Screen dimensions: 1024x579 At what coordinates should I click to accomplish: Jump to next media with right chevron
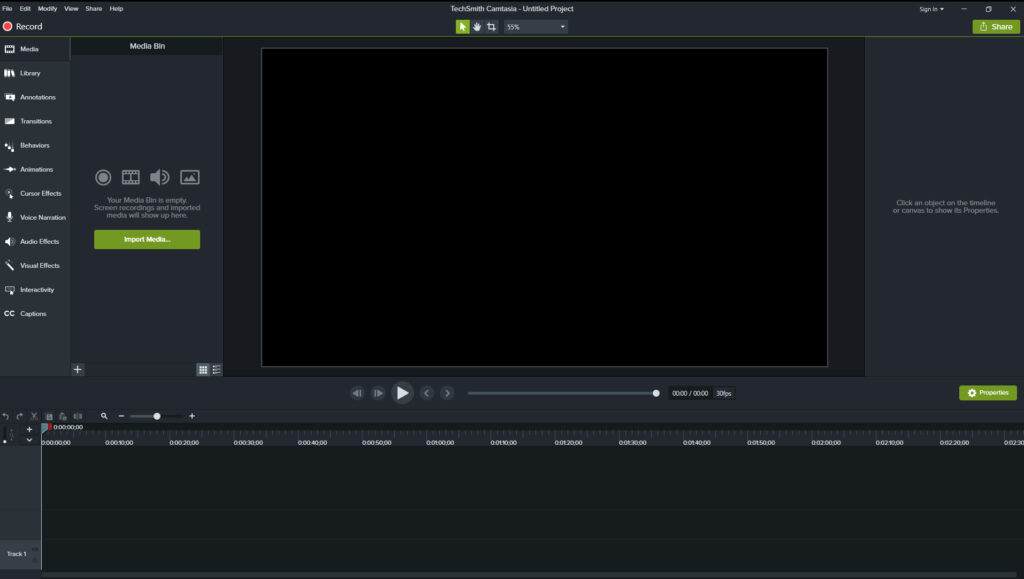[x=447, y=393]
